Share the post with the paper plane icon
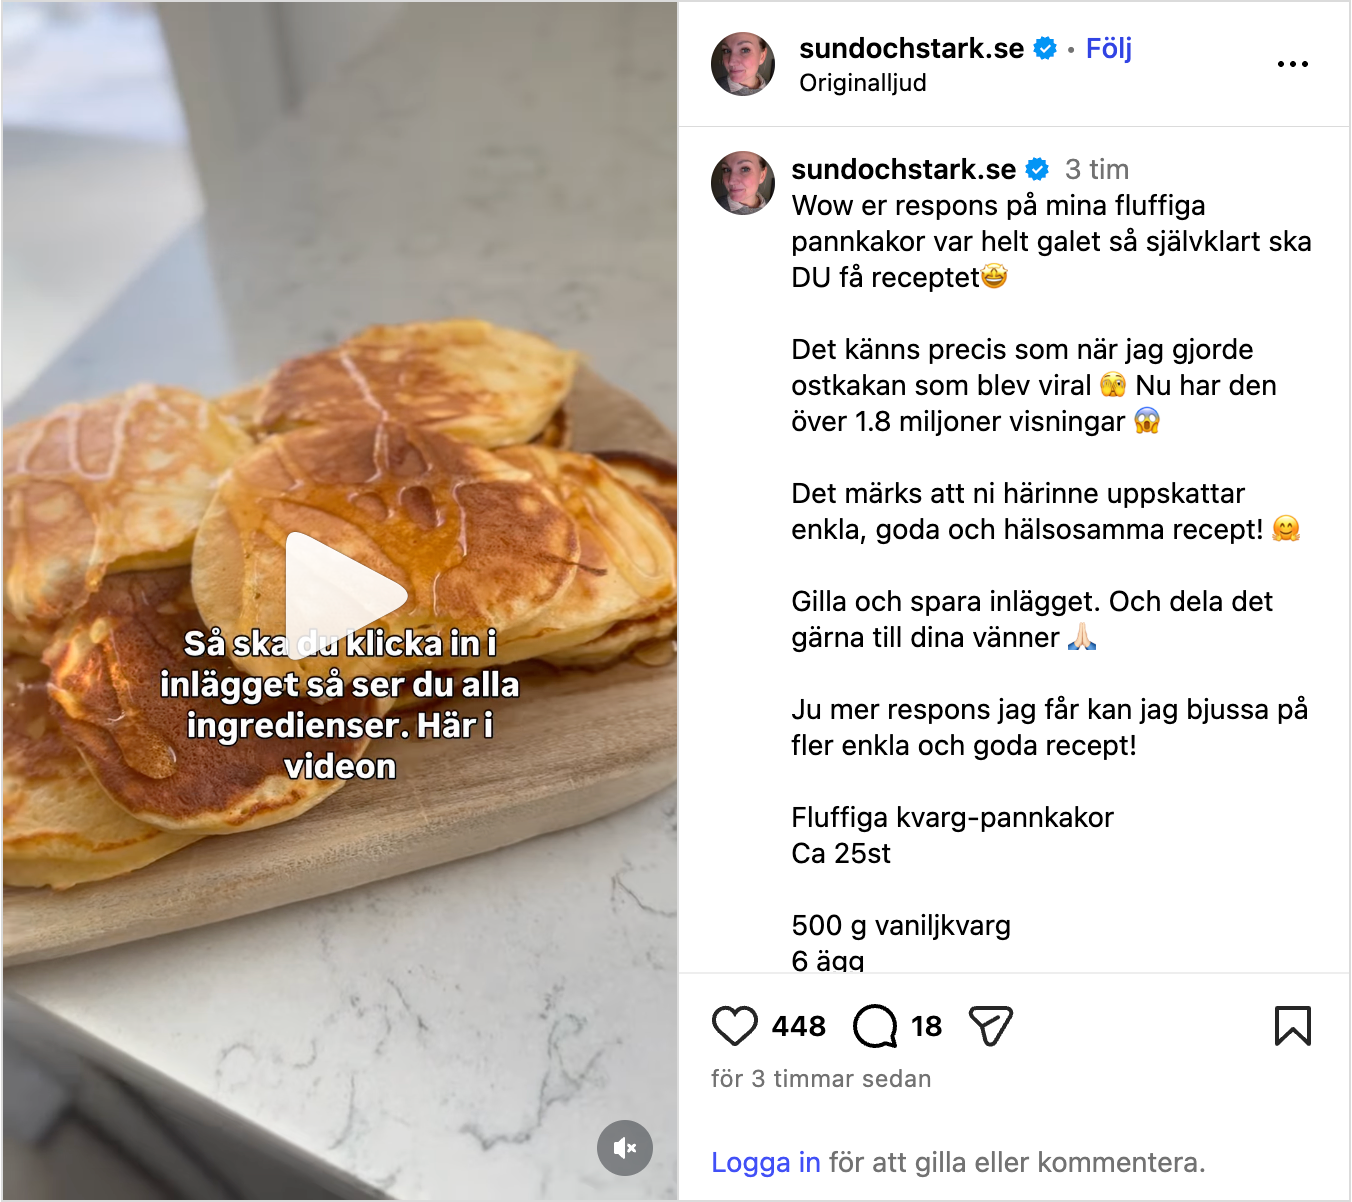Screen dimensions: 1352x1202 click(x=991, y=1026)
